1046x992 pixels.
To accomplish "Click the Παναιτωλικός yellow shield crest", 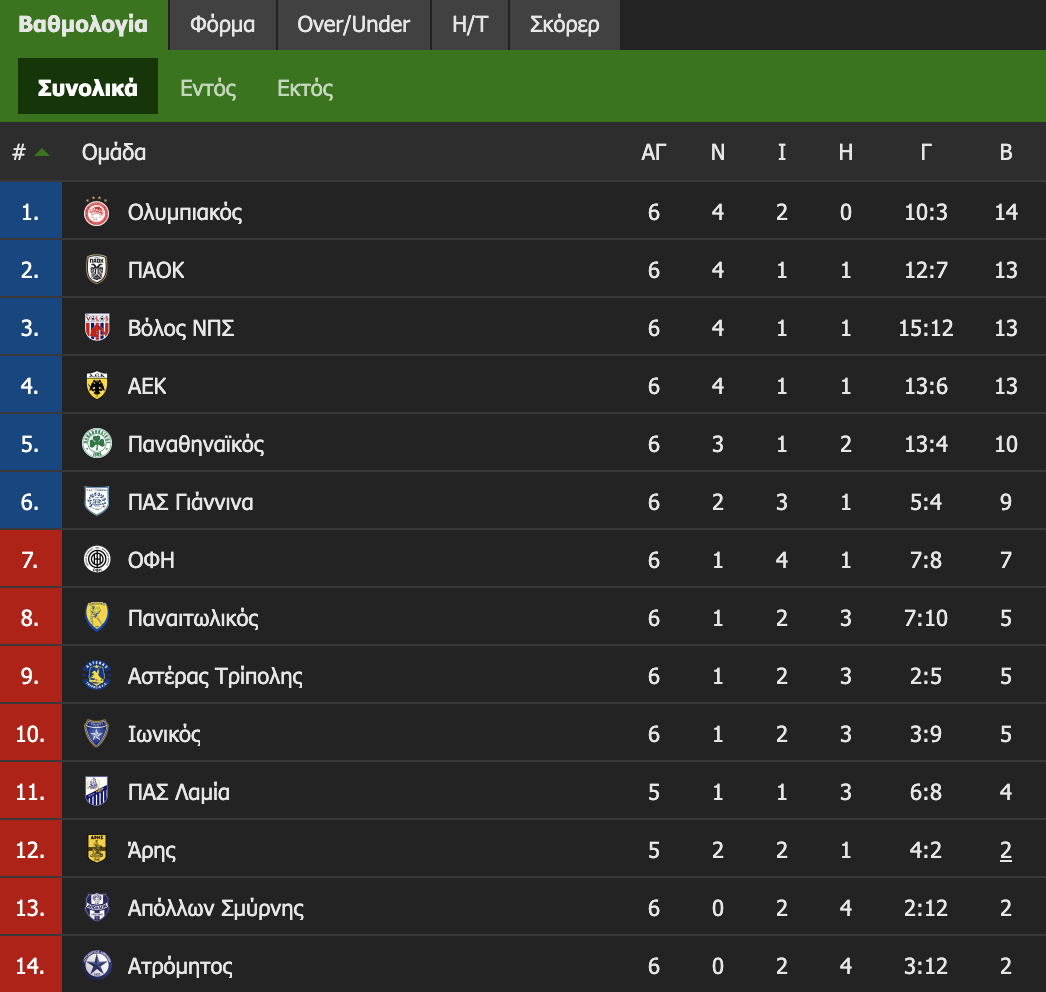I will point(97,618).
